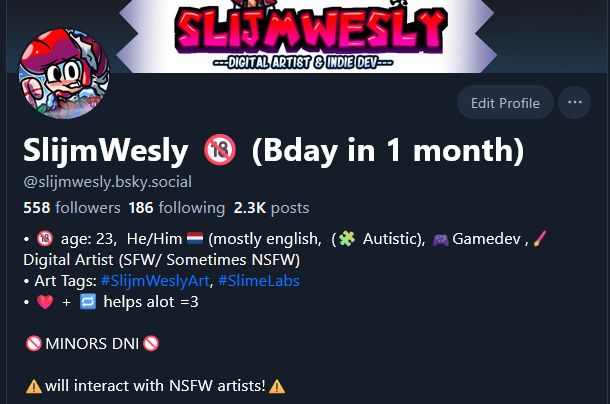Open the SlijmWesly banner image
The image size is (610, 404).
[x=307, y=36]
